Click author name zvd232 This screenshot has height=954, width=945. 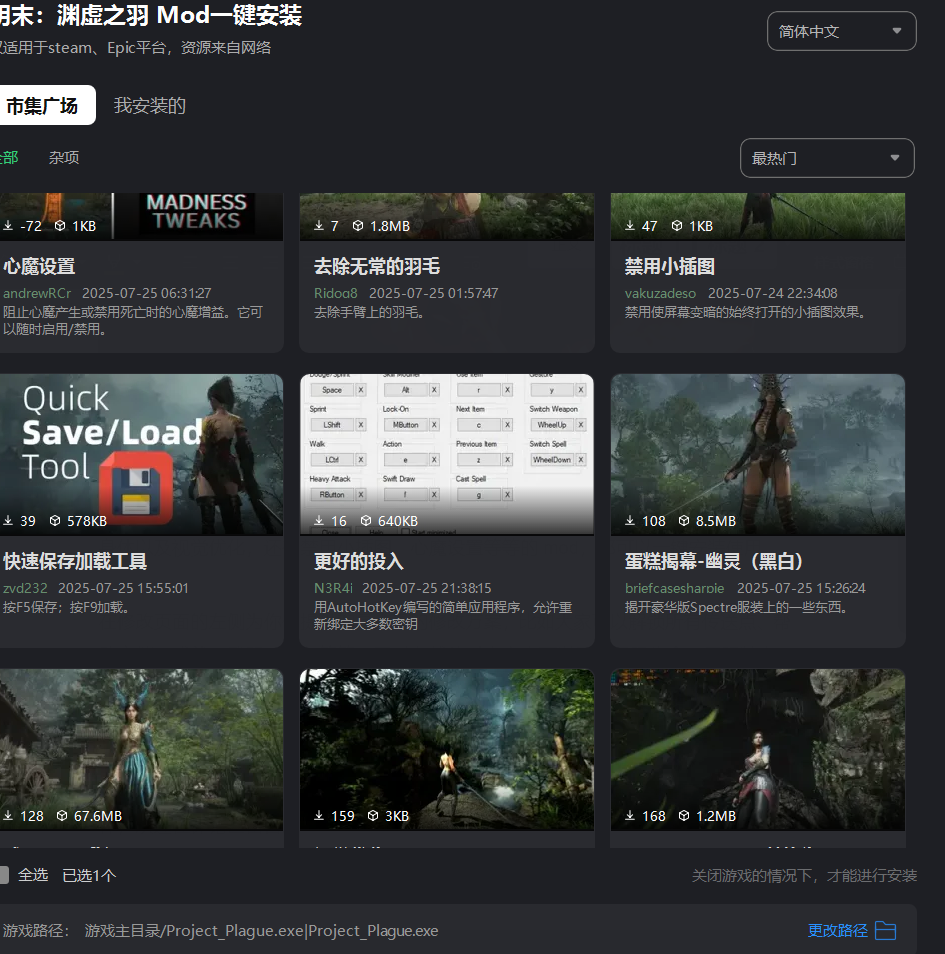[x=25, y=588]
